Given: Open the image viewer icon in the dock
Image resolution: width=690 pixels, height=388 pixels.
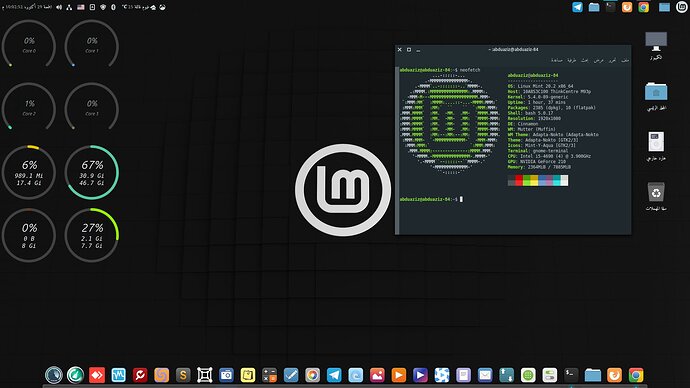Looking at the screenshot, I should [x=377, y=375].
